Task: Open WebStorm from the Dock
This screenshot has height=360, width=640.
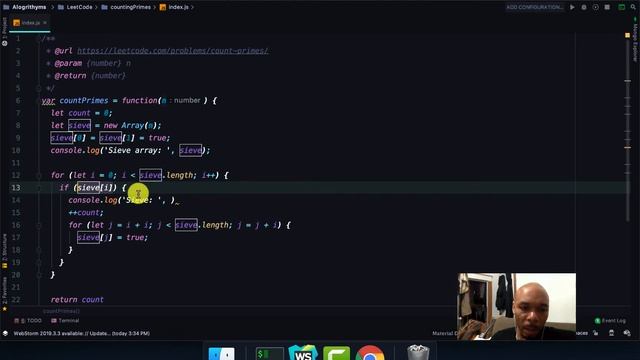Action: point(302,353)
